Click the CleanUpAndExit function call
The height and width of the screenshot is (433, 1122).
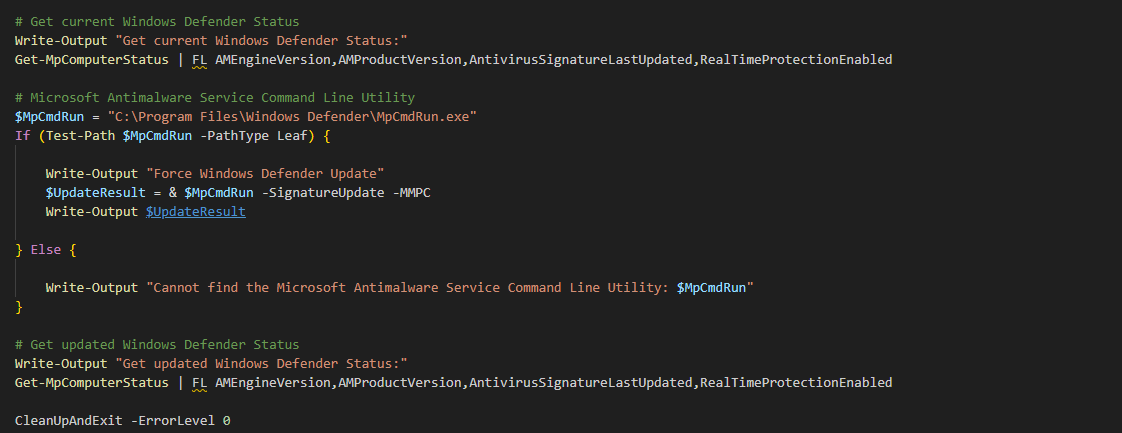coord(69,421)
